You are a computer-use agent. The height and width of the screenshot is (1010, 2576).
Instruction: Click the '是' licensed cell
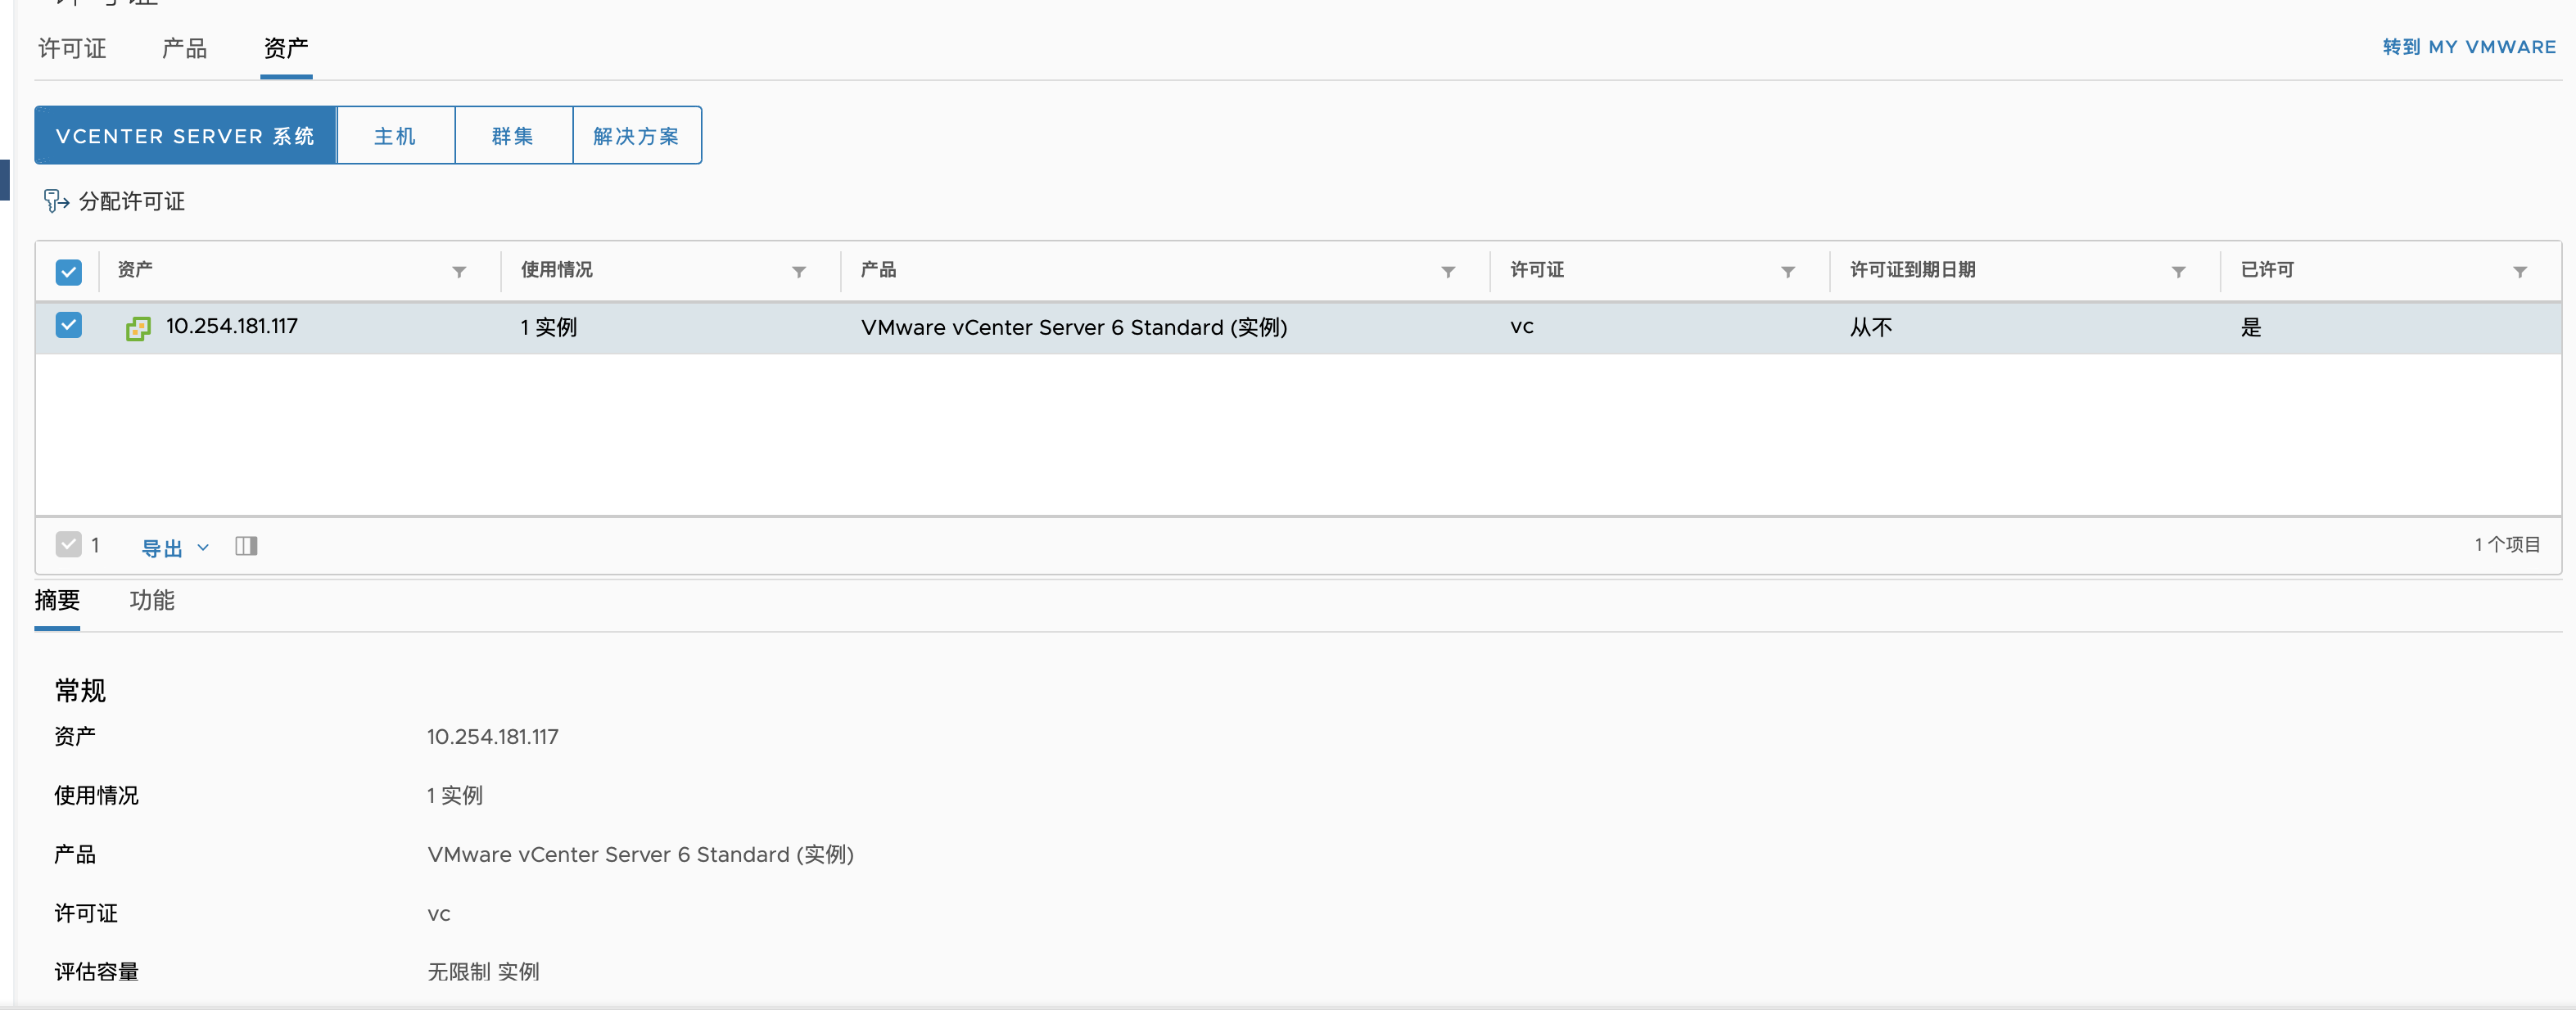[2251, 327]
